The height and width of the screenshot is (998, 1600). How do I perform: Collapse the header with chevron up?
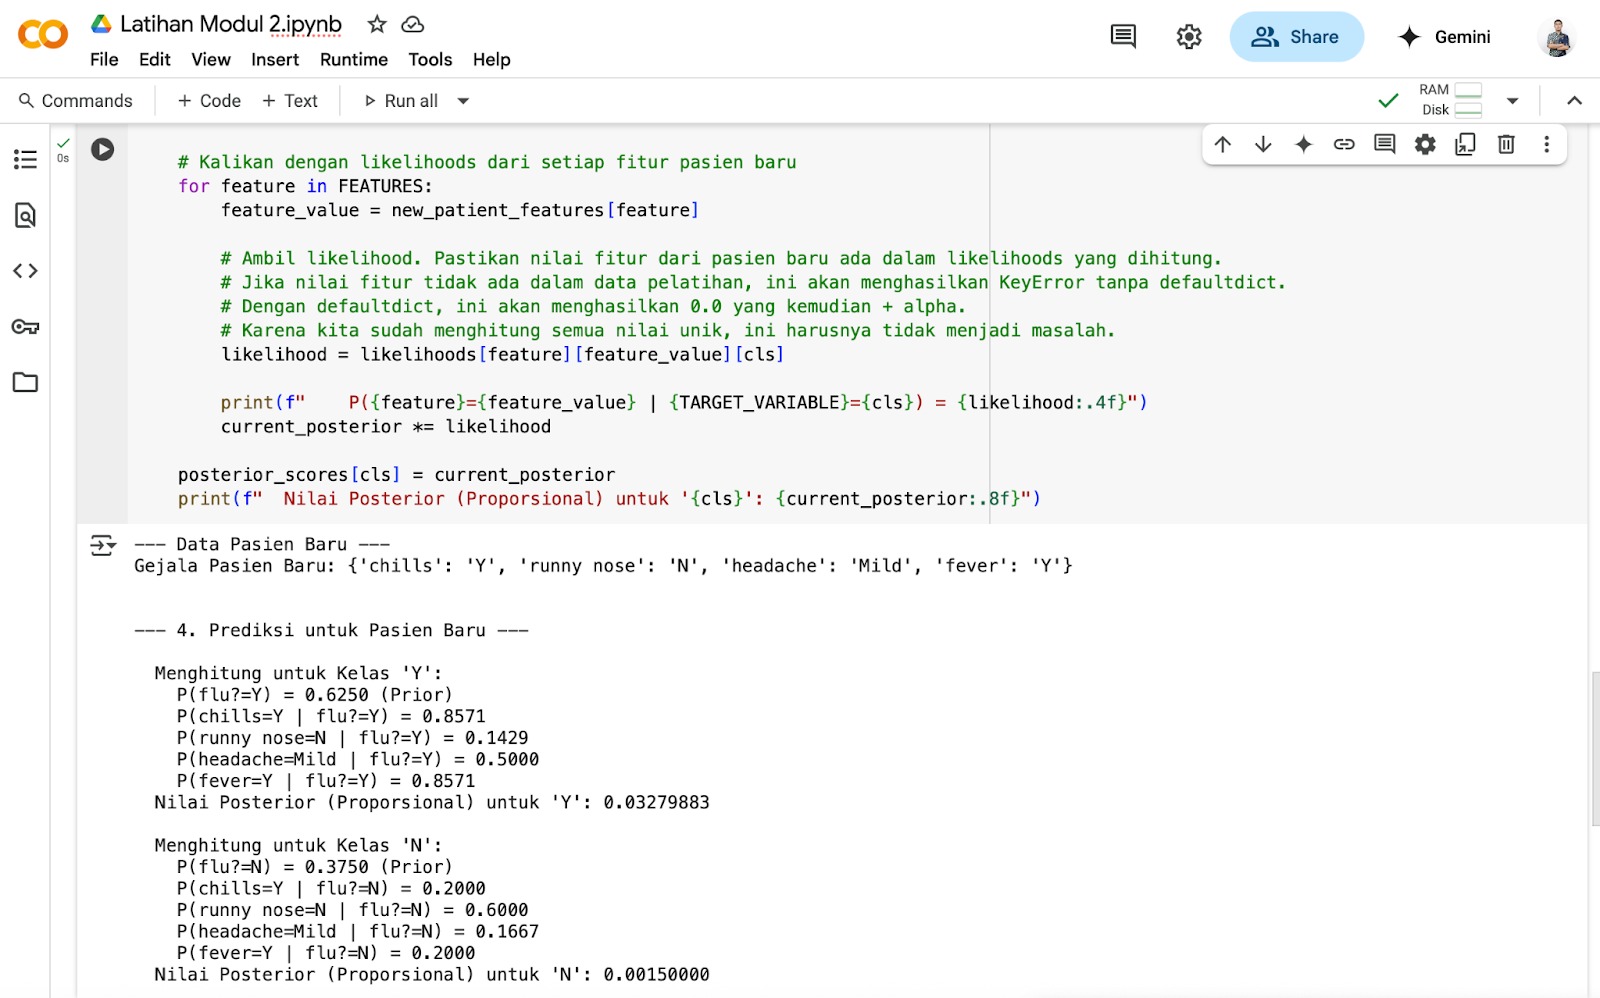coord(1574,100)
